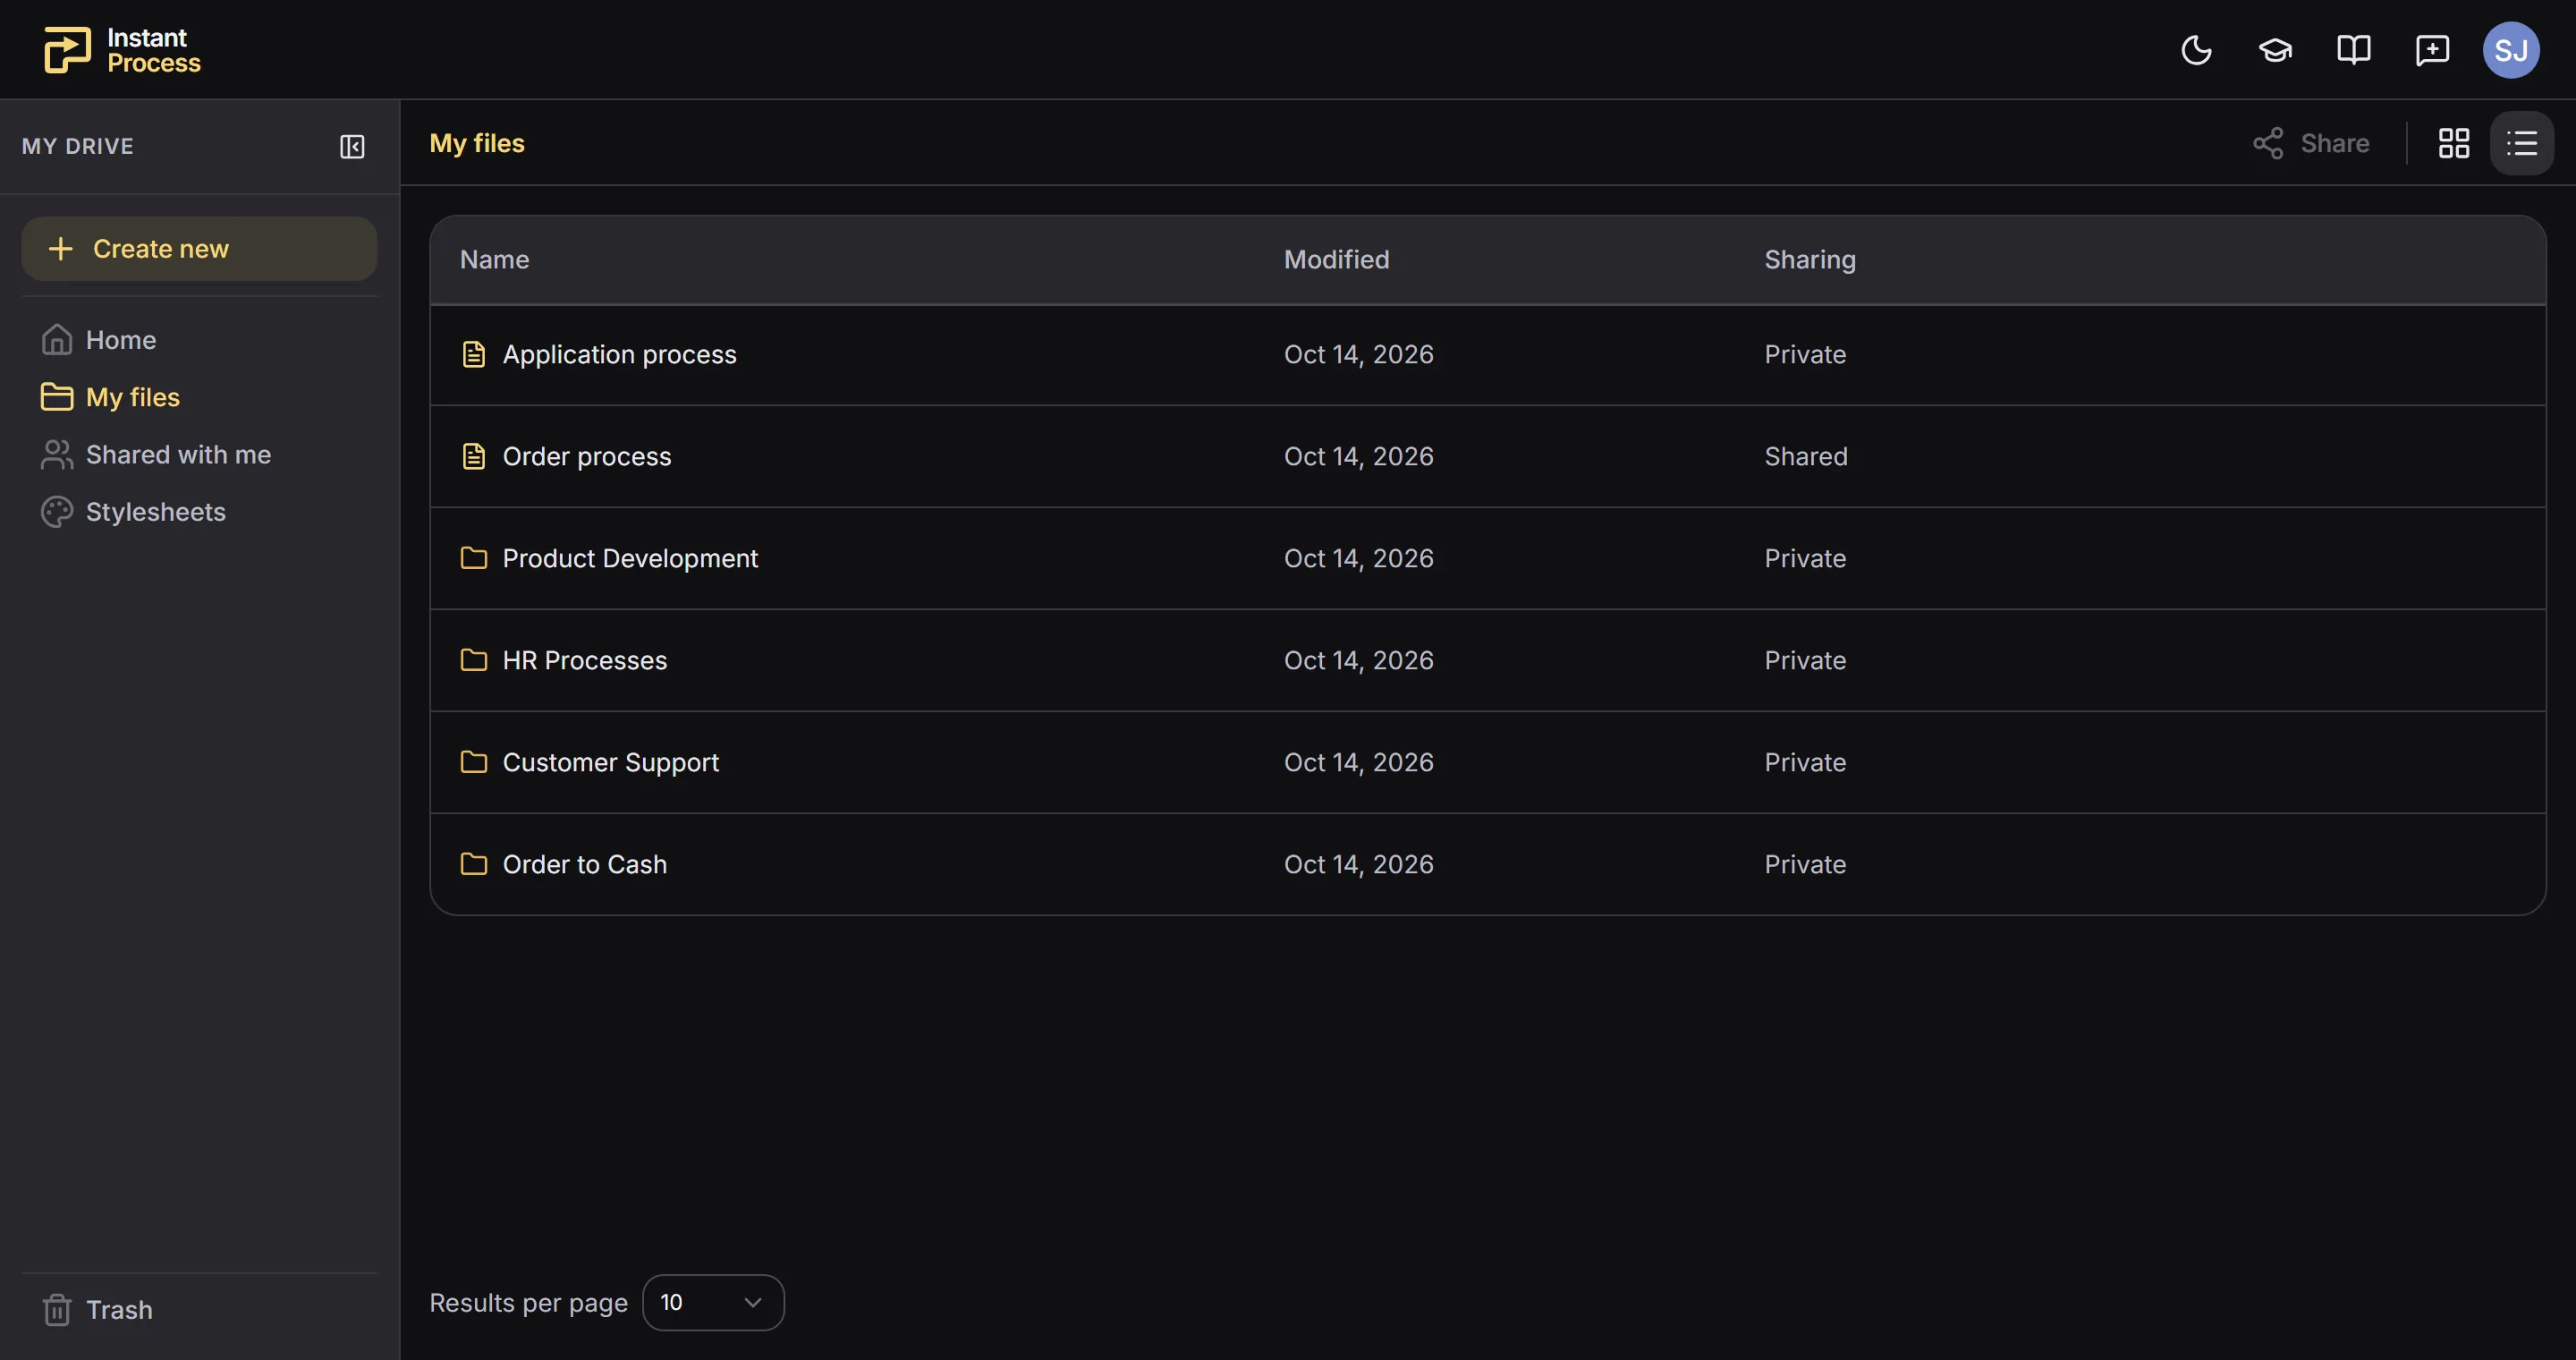Image resolution: width=2576 pixels, height=1360 pixels.
Task: Go to Home in sidebar
Action: point(199,340)
